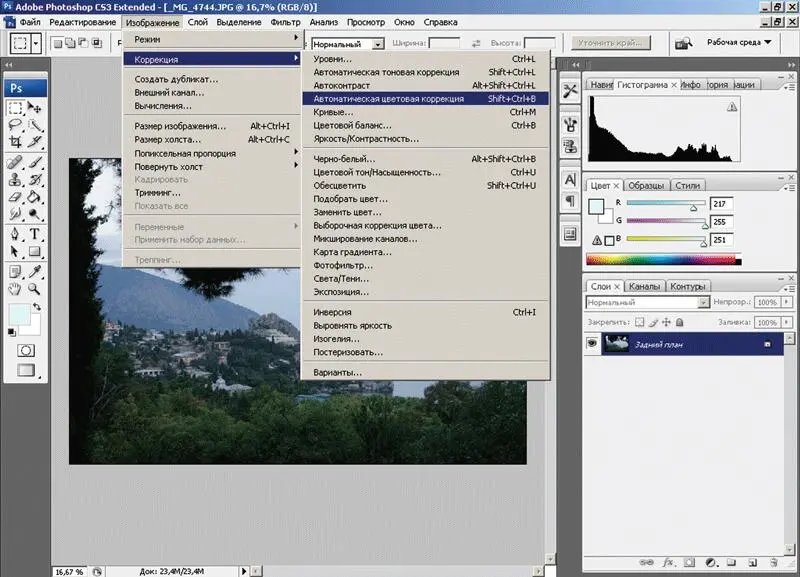Select the Rectangular Marquee tool in toolbox

15,108
